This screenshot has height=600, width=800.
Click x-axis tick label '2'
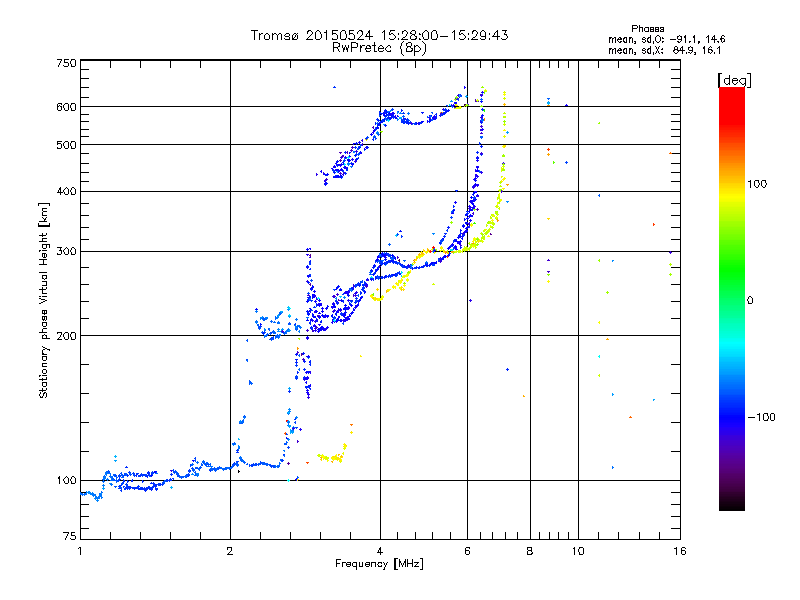click(x=230, y=551)
